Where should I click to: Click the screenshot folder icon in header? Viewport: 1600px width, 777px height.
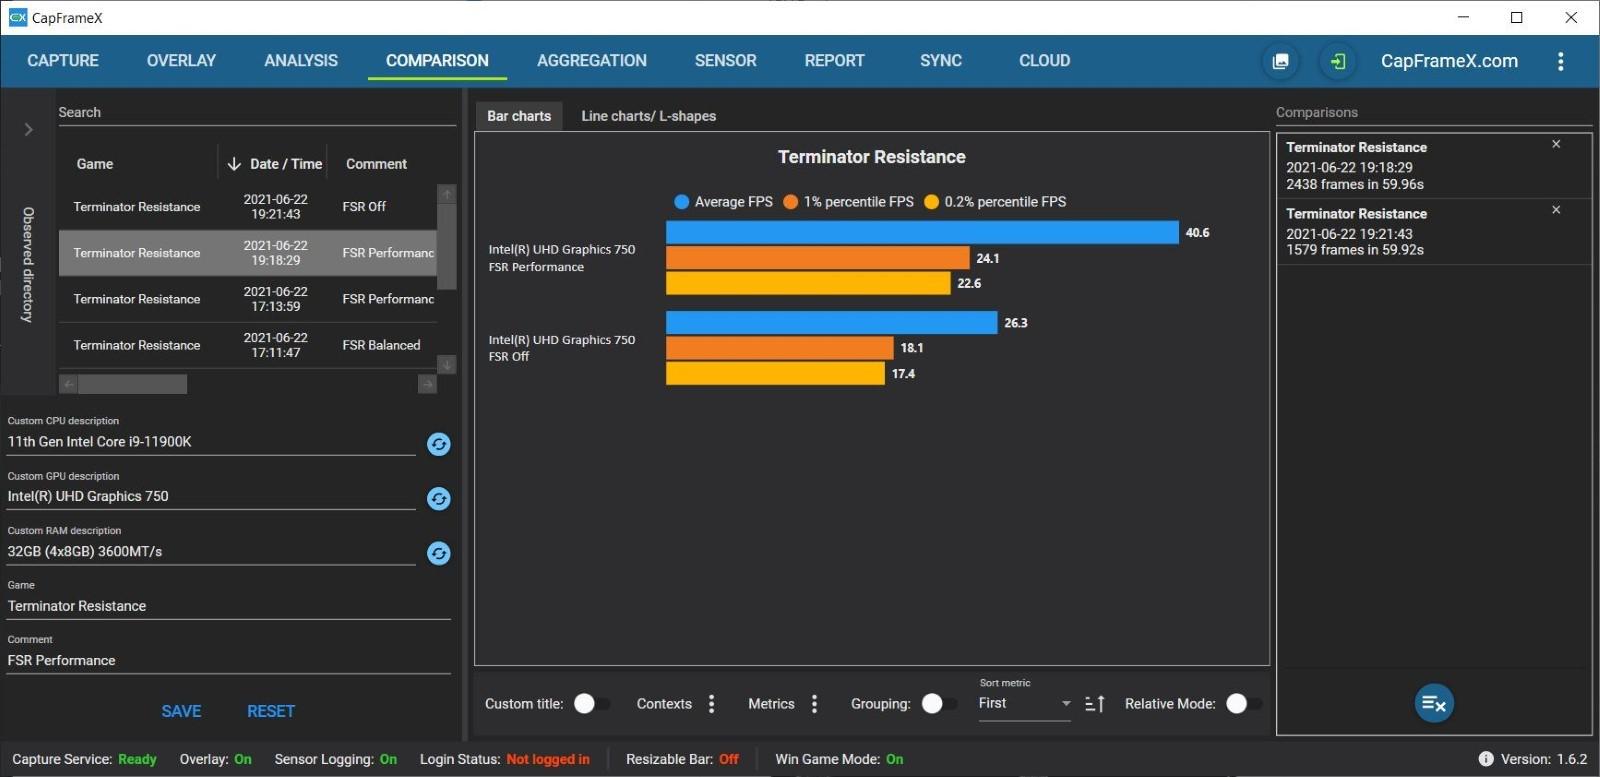1280,61
